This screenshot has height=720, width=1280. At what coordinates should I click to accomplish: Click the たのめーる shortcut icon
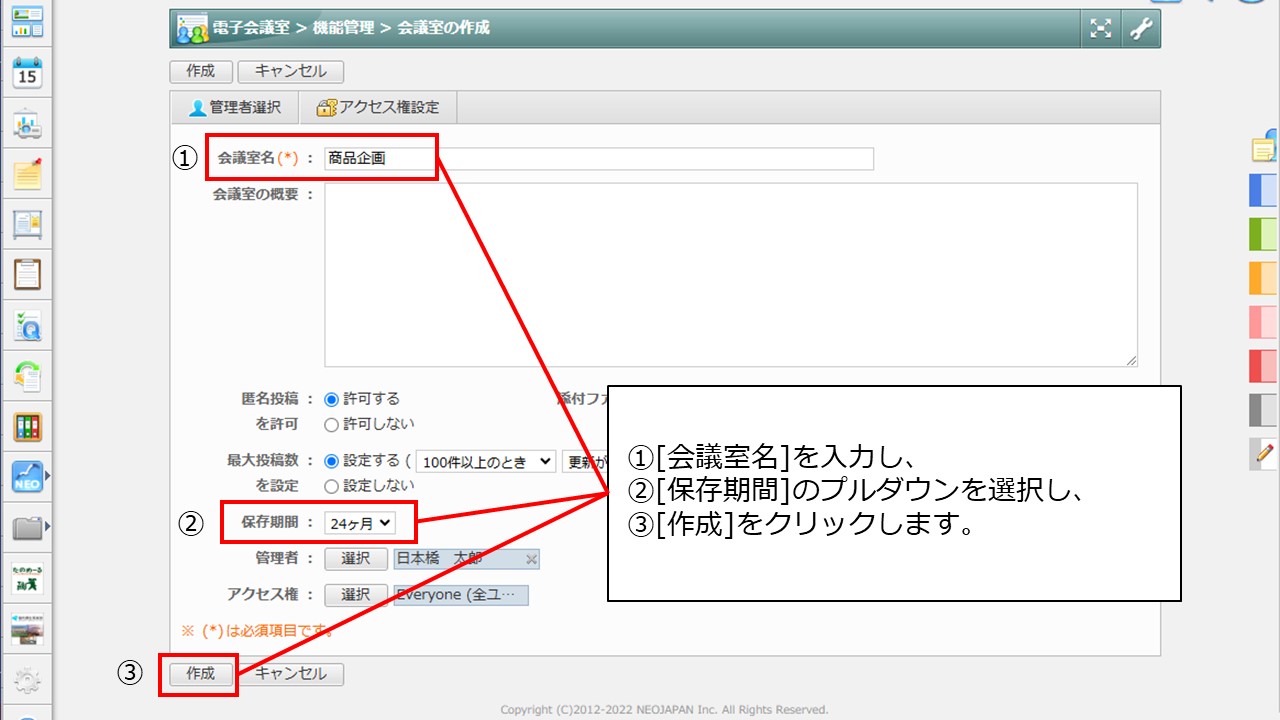[x=27, y=578]
